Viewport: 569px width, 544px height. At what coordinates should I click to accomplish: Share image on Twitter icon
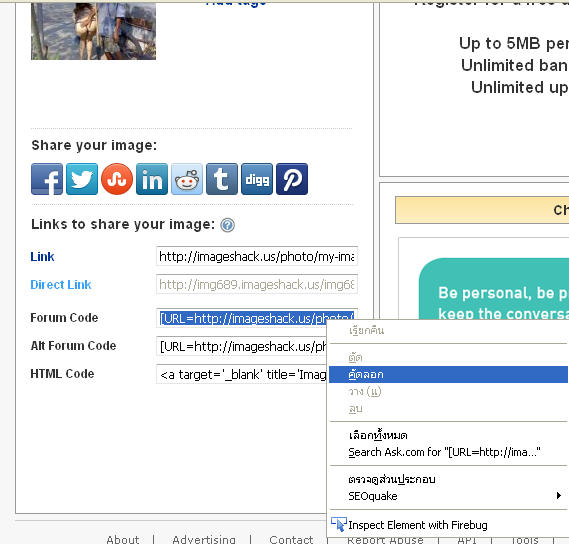[x=82, y=179]
